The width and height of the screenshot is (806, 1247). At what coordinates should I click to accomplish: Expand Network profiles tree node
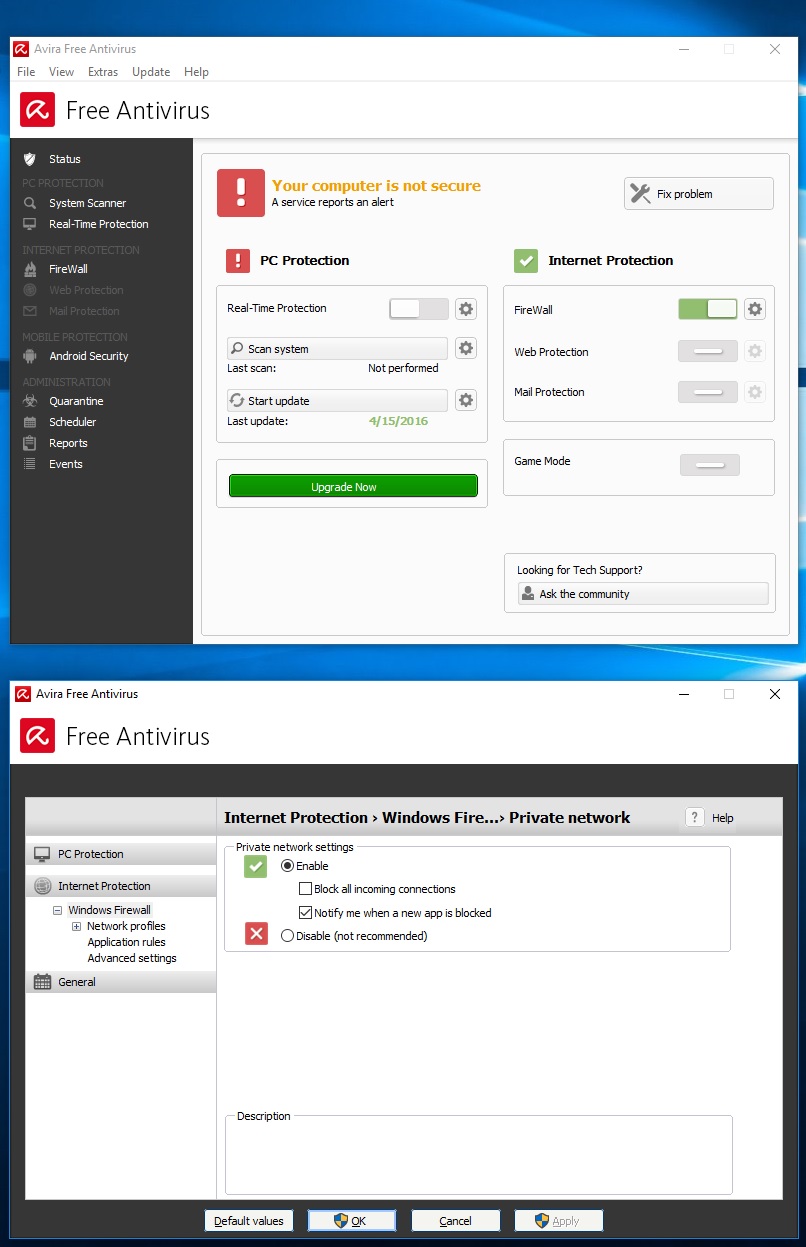point(76,927)
